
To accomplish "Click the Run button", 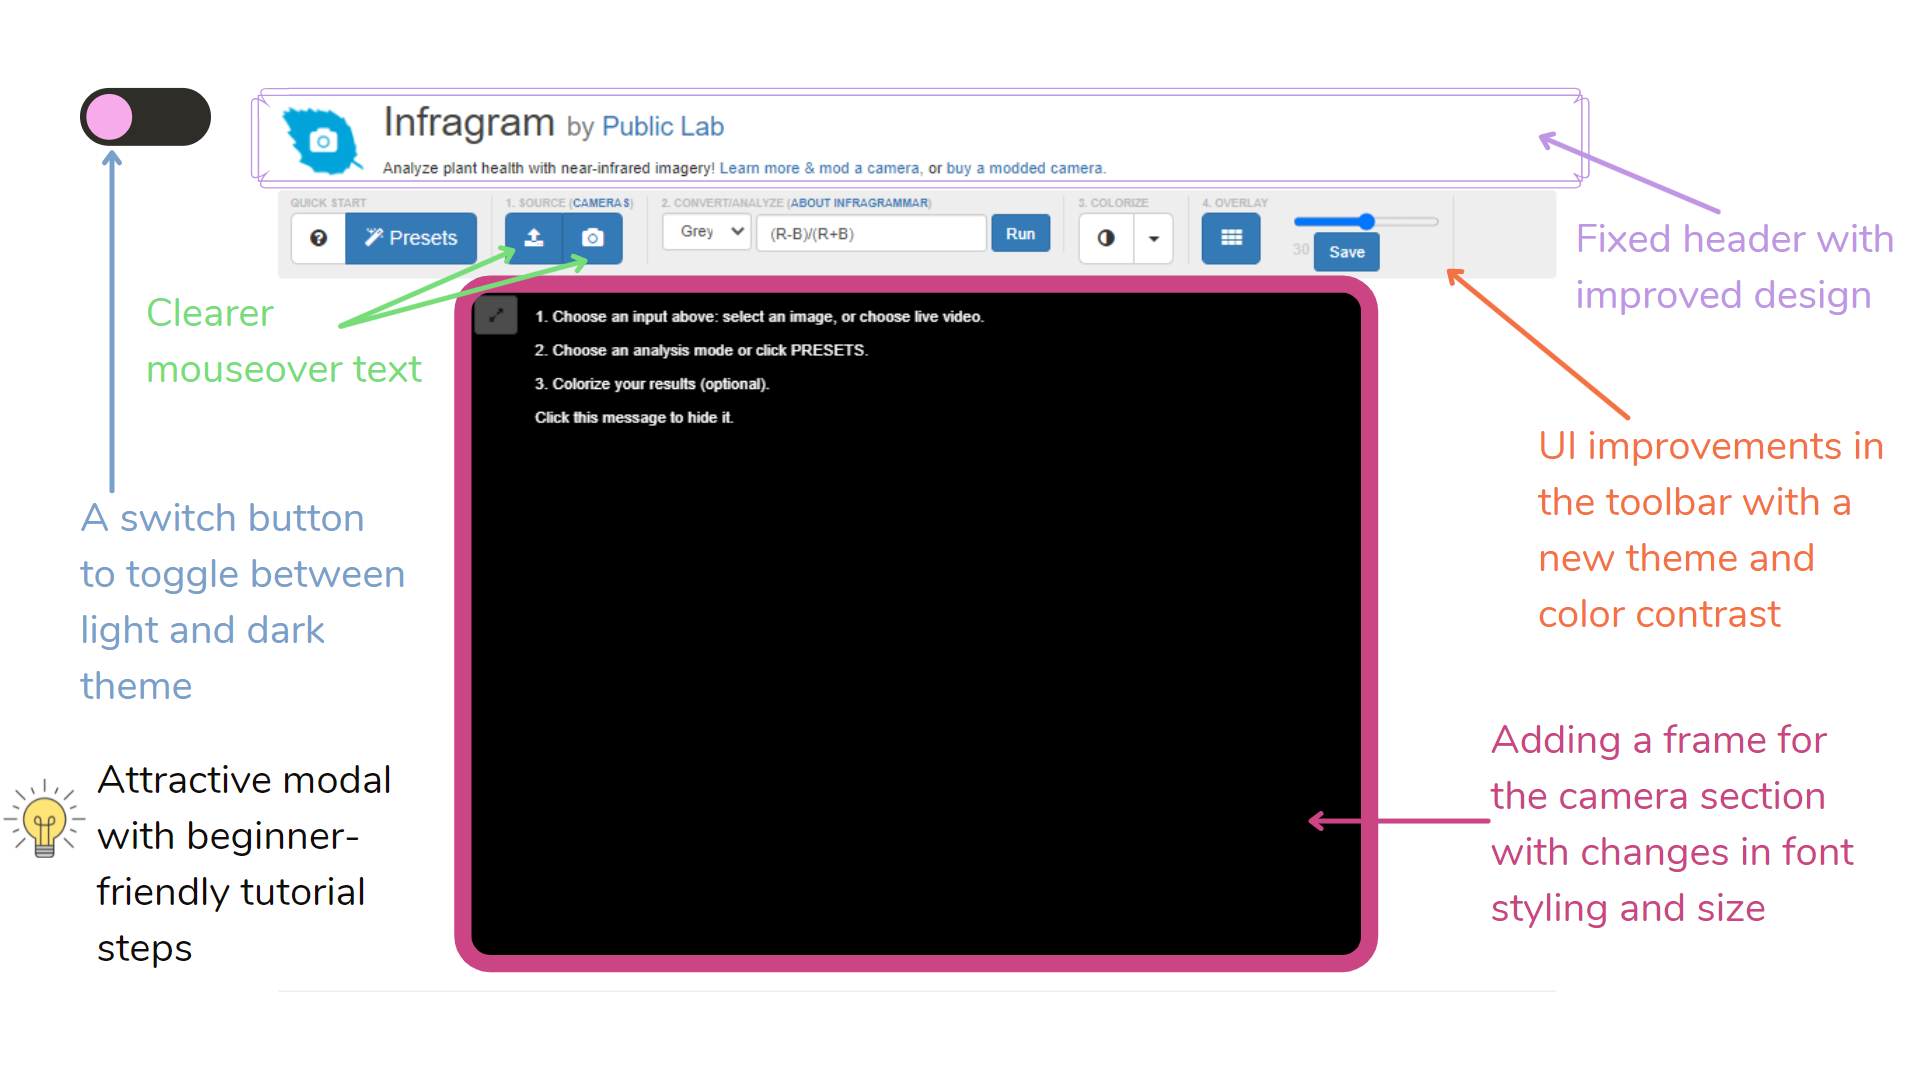I will click(x=1020, y=233).
